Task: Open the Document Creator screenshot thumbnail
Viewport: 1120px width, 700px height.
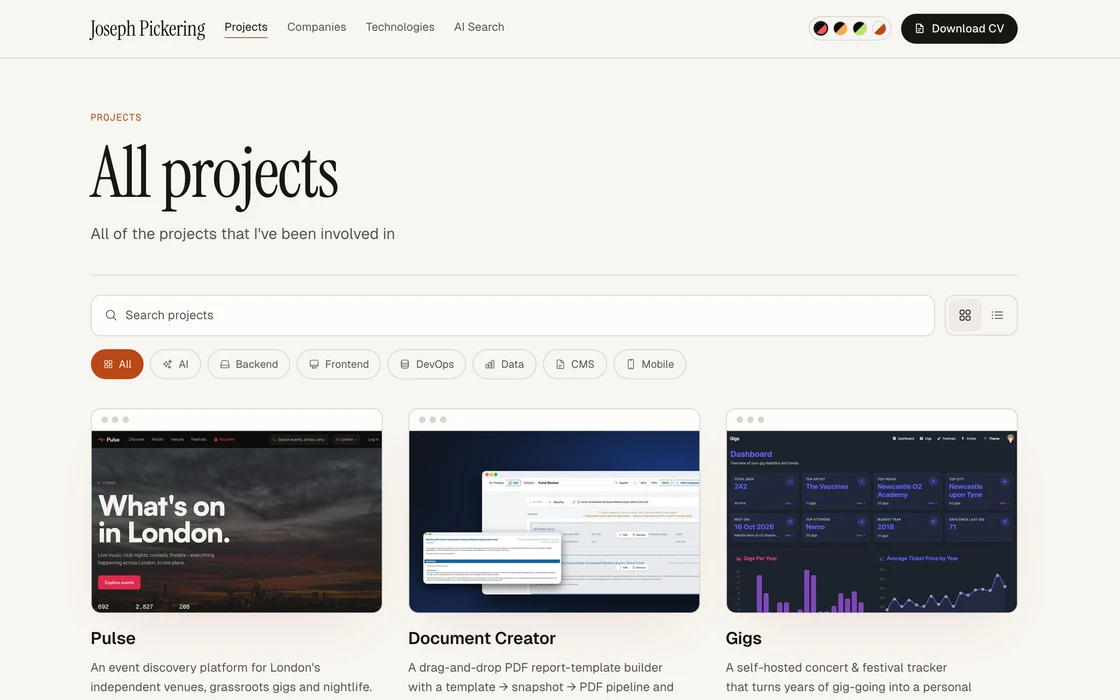Action: click(x=554, y=511)
